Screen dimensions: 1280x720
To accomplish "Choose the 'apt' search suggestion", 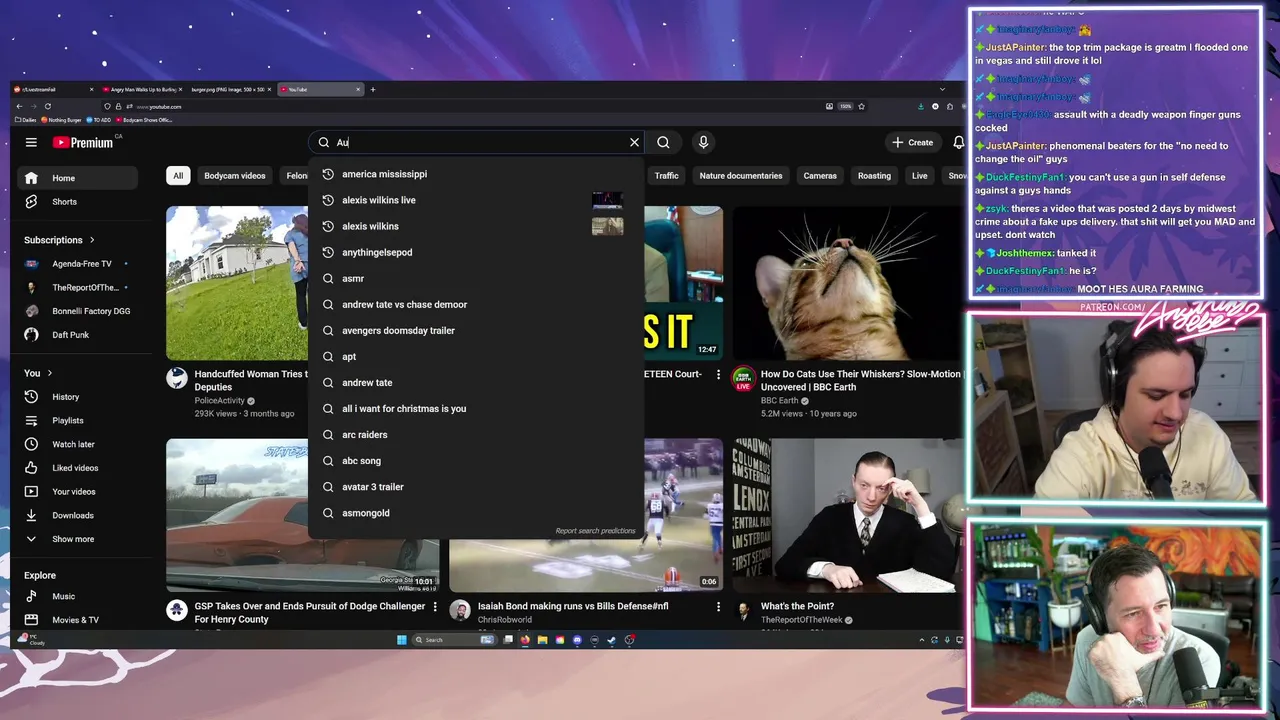I will tap(475, 356).
